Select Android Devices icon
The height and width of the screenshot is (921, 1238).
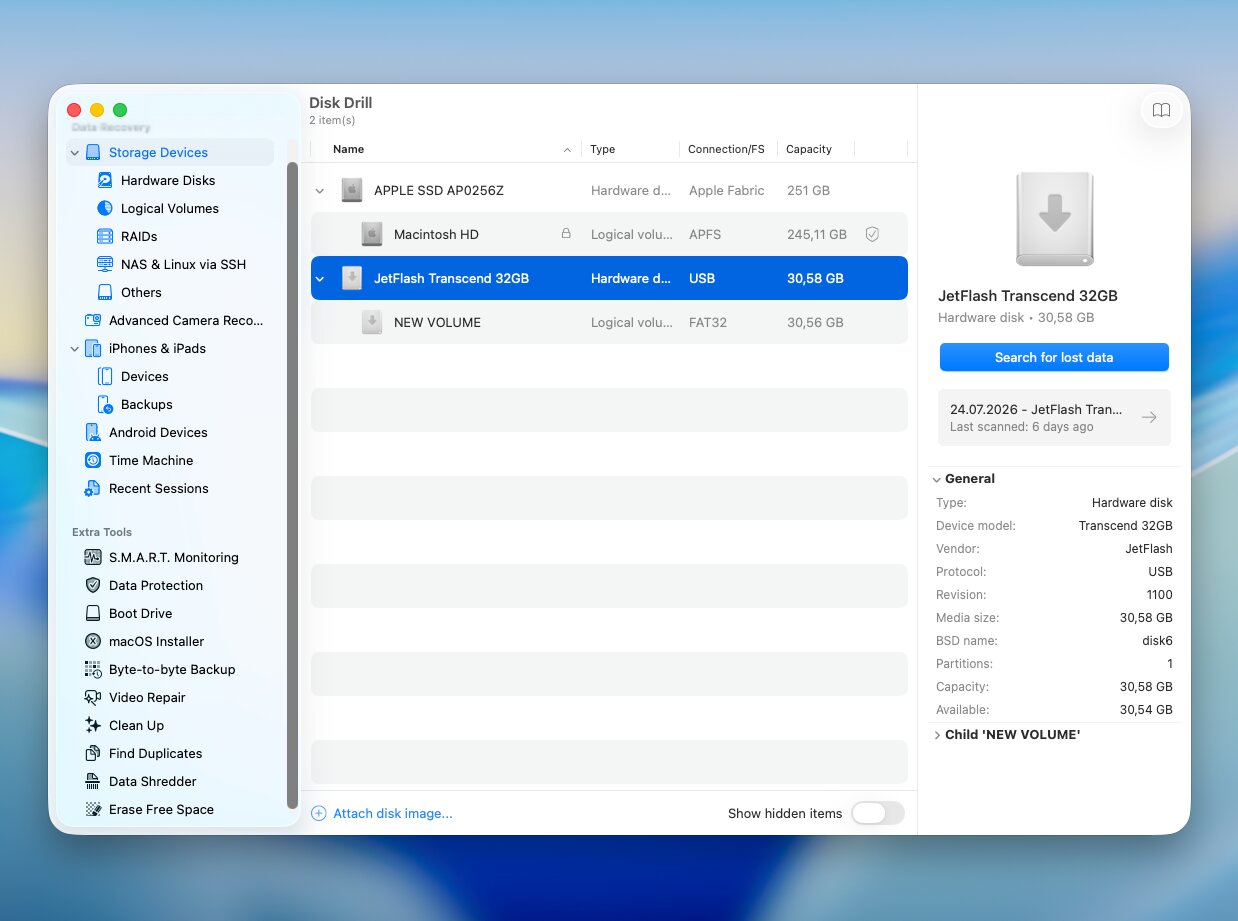(x=93, y=432)
